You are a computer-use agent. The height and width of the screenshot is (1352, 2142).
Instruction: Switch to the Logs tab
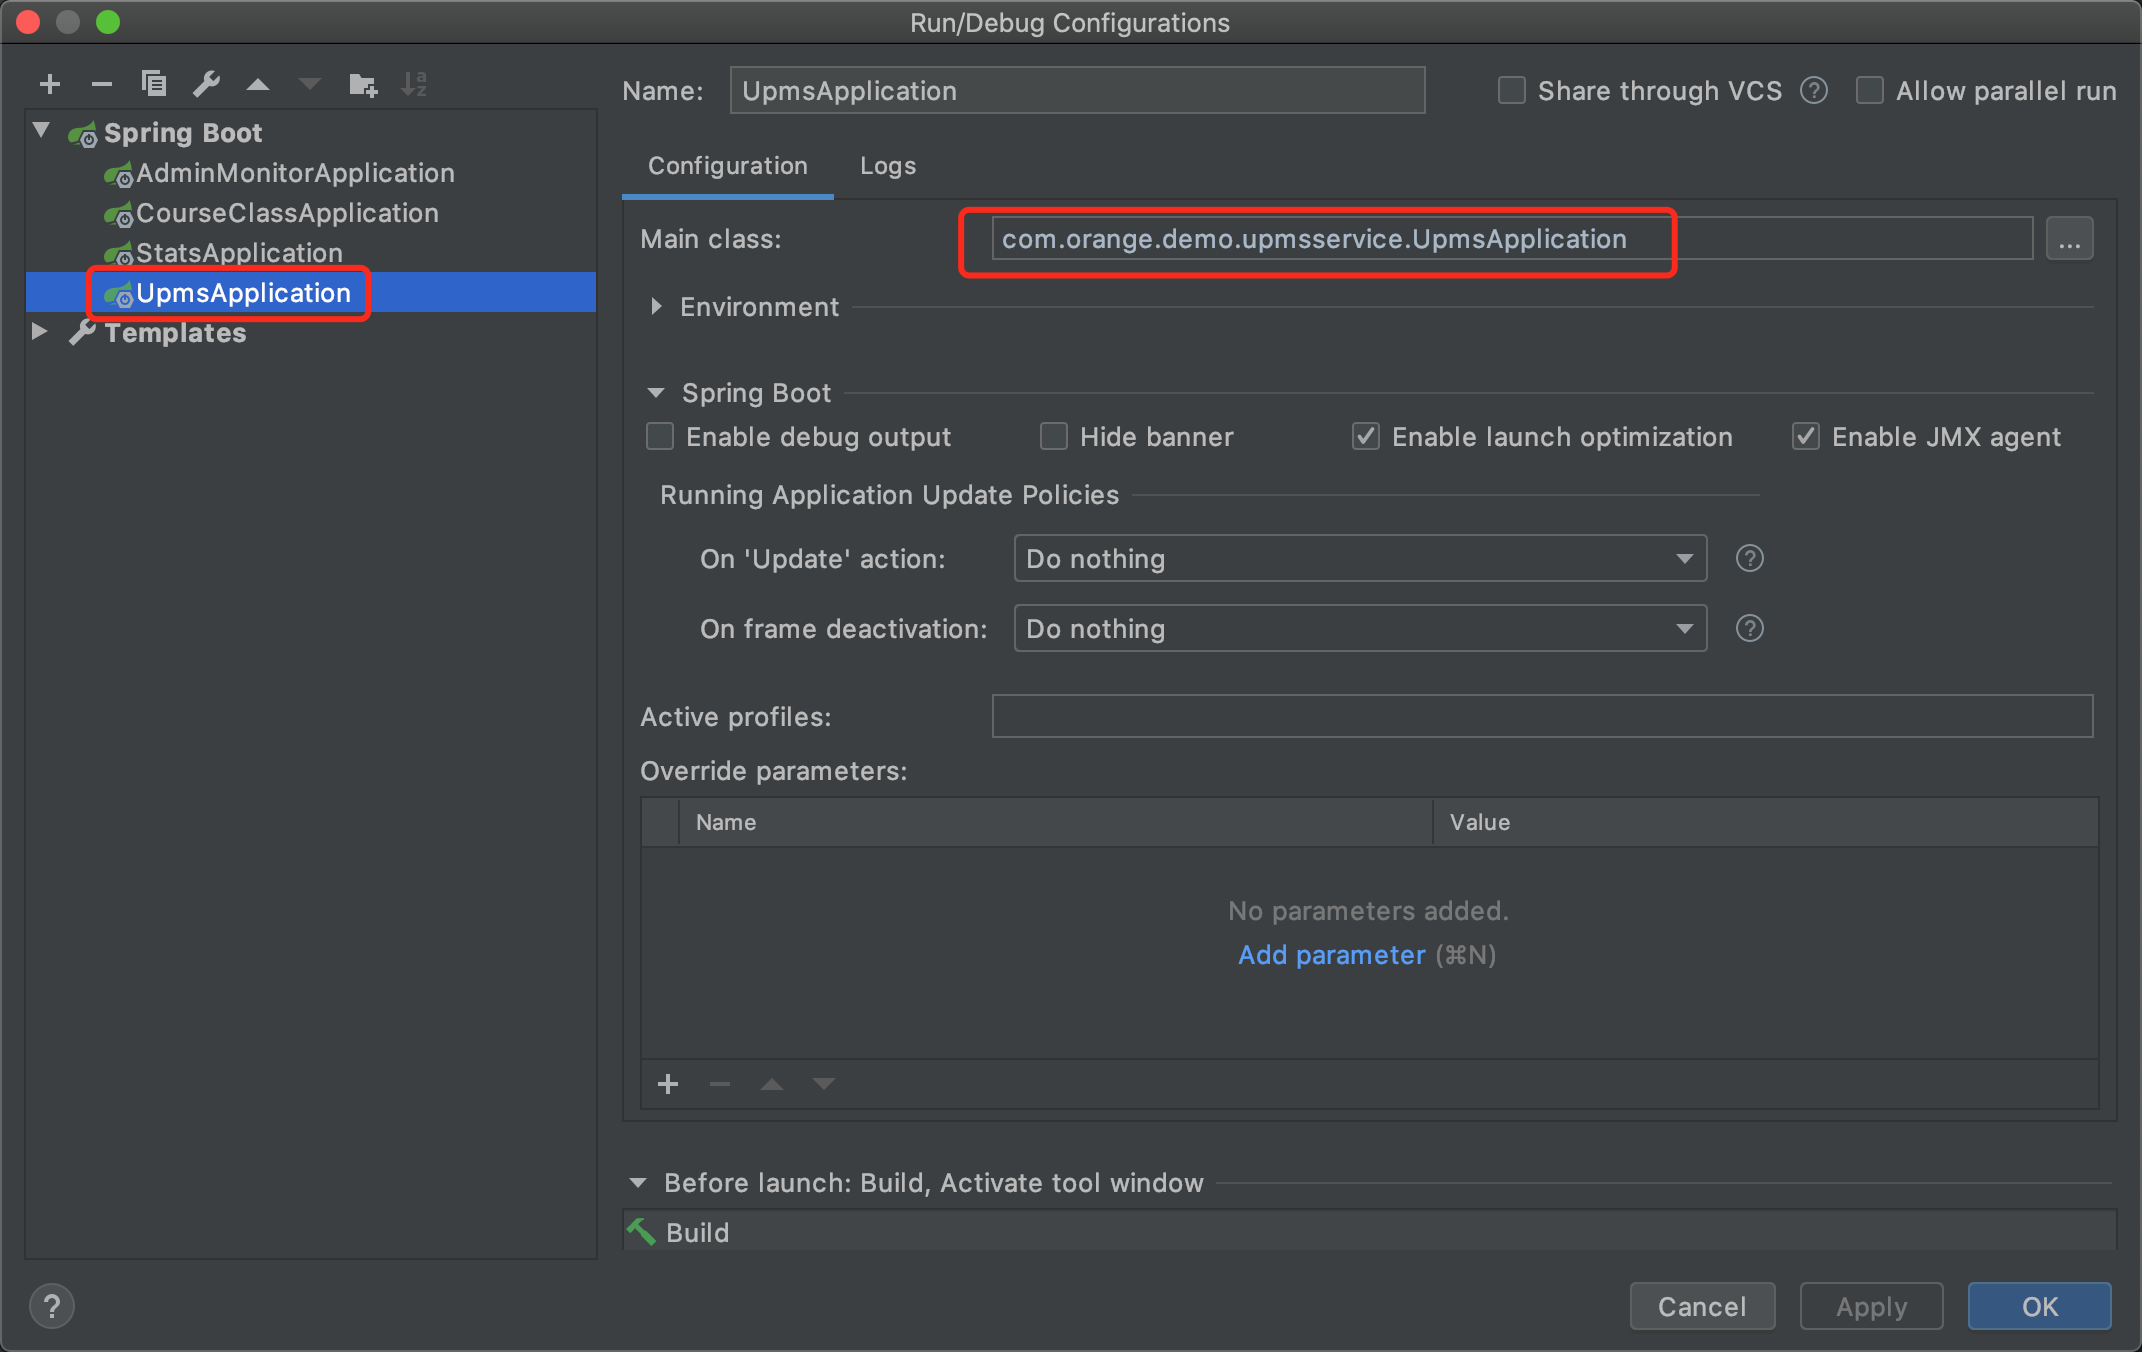[x=887, y=166]
